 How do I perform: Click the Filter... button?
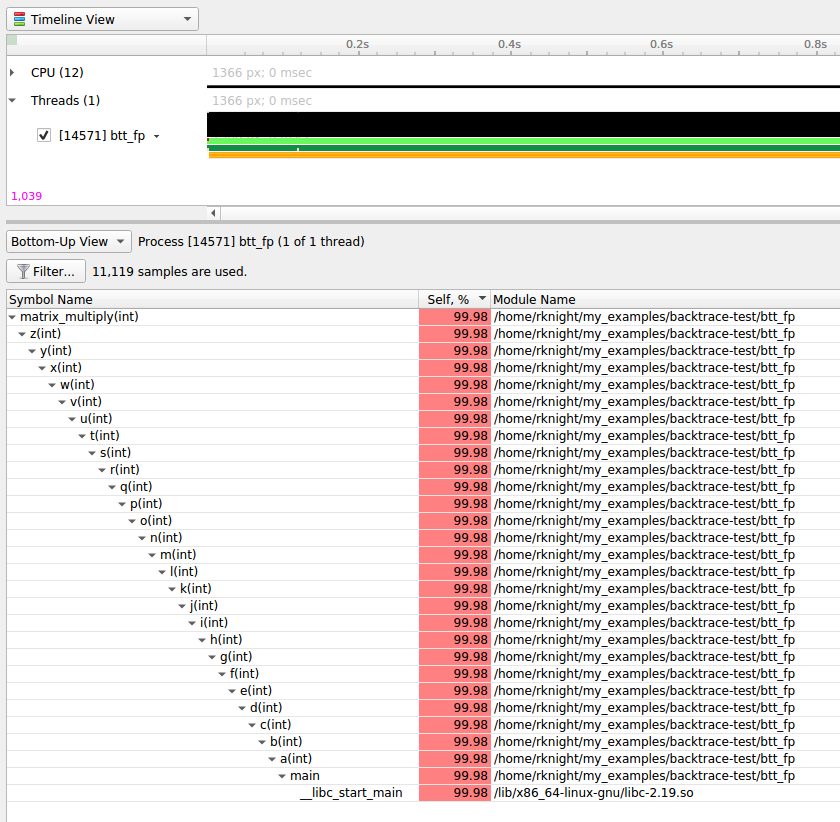point(46,270)
